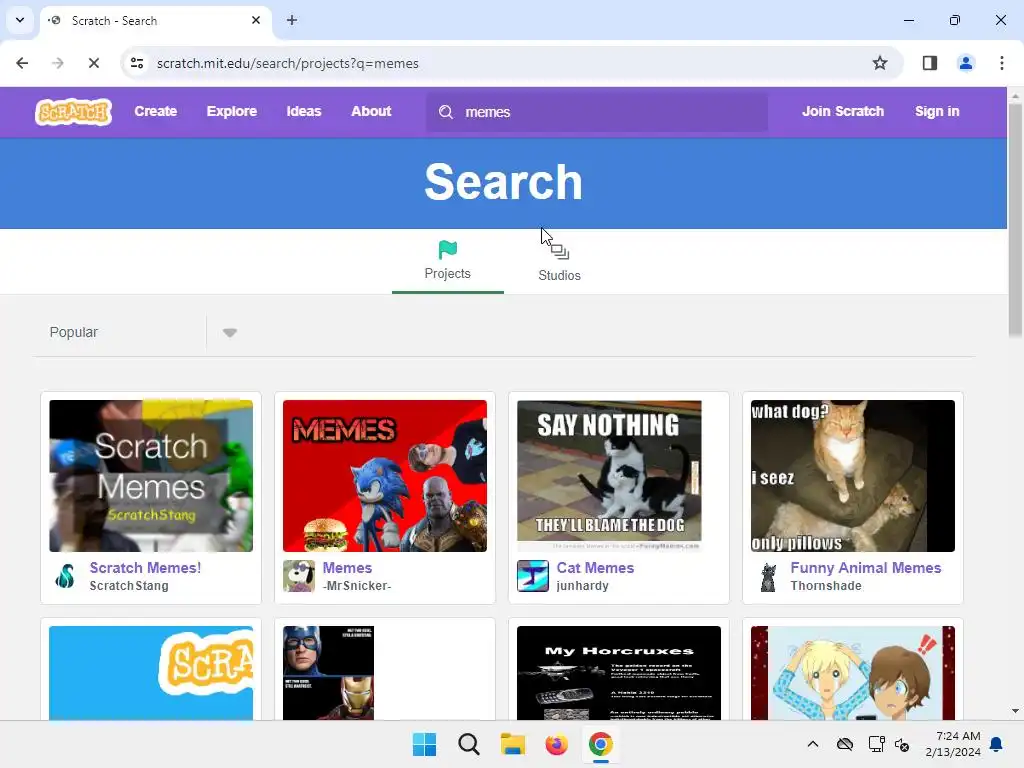This screenshot has width=1024, height=768.
Task: Visit Thornshade author profile link
Action: (x=825, y=586)
